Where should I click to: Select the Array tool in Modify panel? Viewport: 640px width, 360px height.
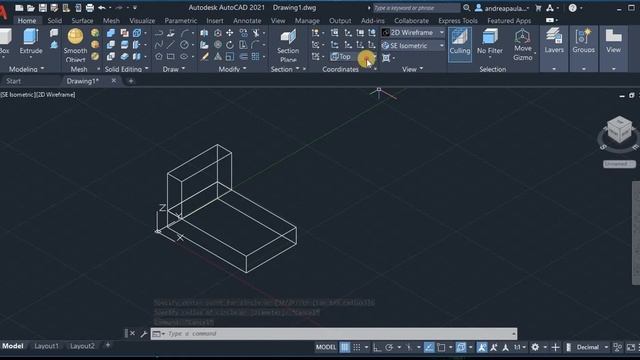256,56
